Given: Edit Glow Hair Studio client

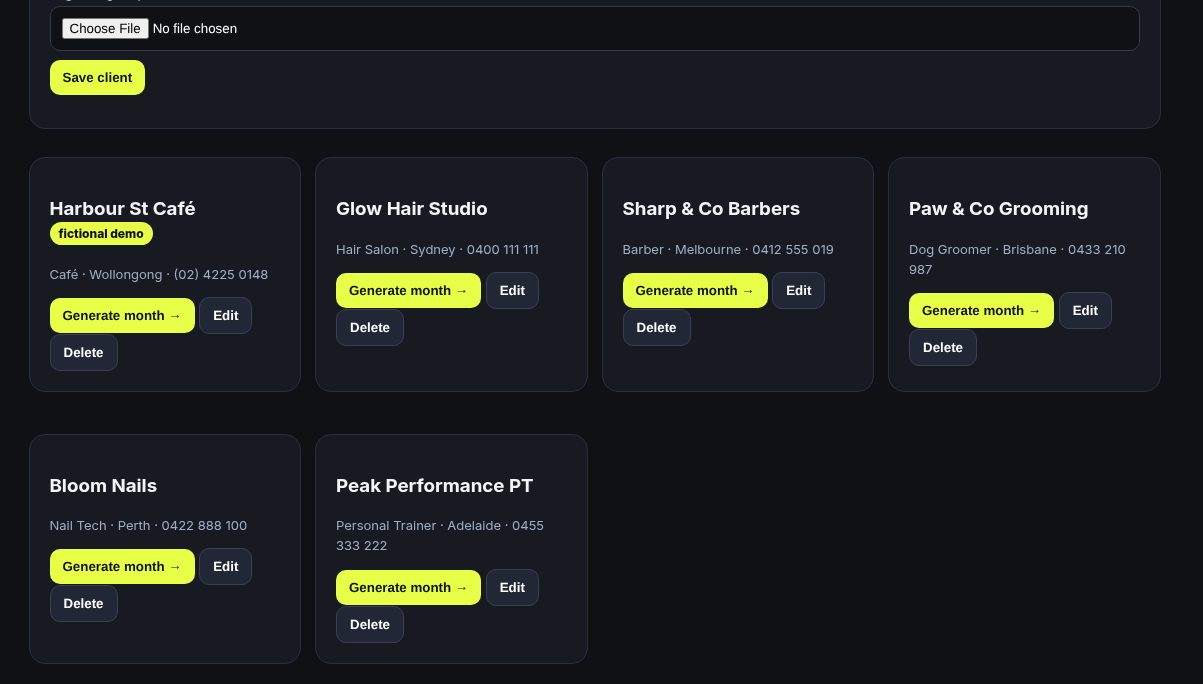Looking at the screenshot, I should pos(512,291).
